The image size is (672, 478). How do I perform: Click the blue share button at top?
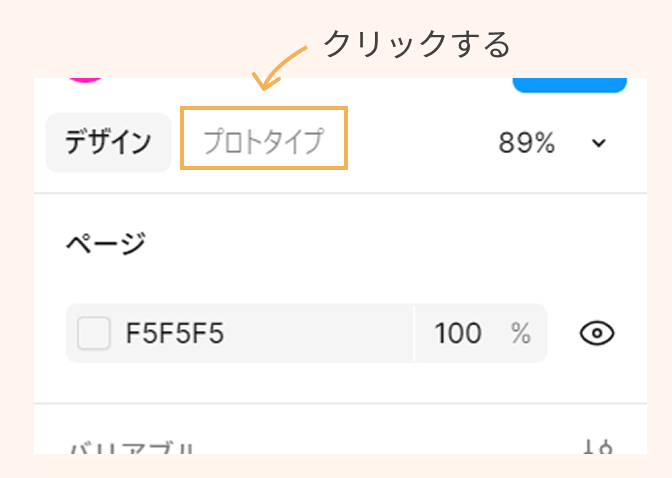point(570,85)
